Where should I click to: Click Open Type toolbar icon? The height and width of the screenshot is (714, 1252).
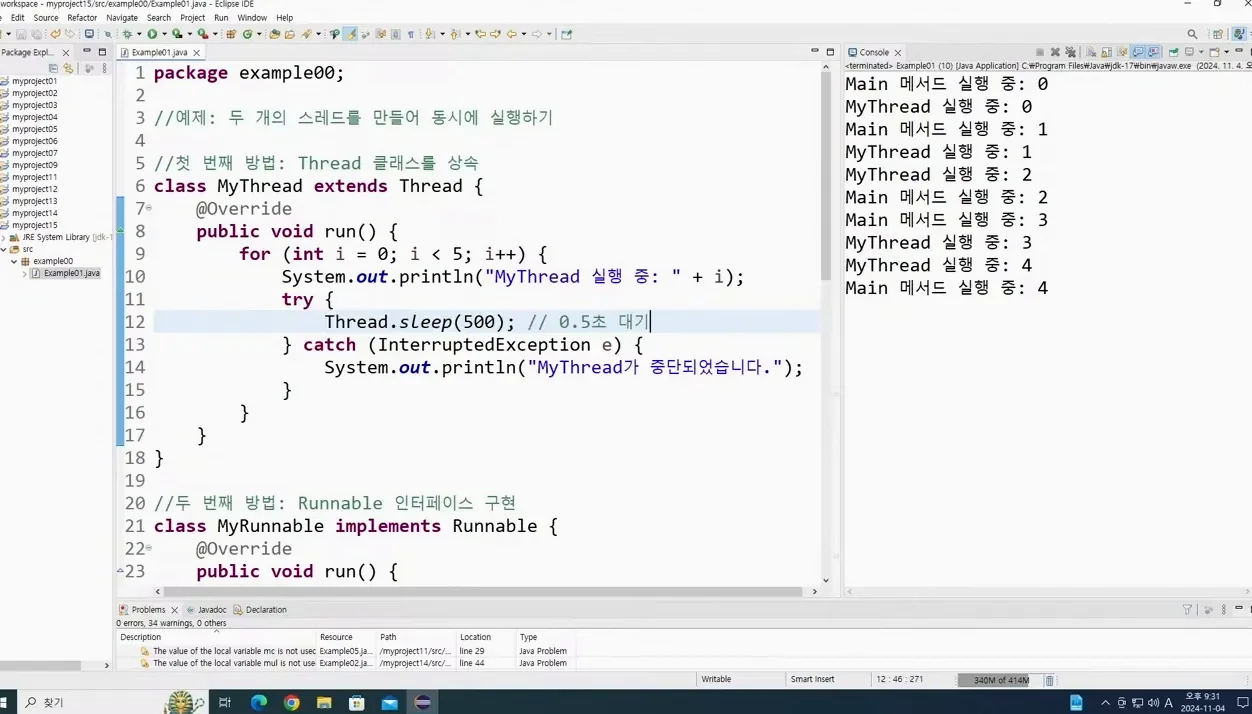point(274,34)
